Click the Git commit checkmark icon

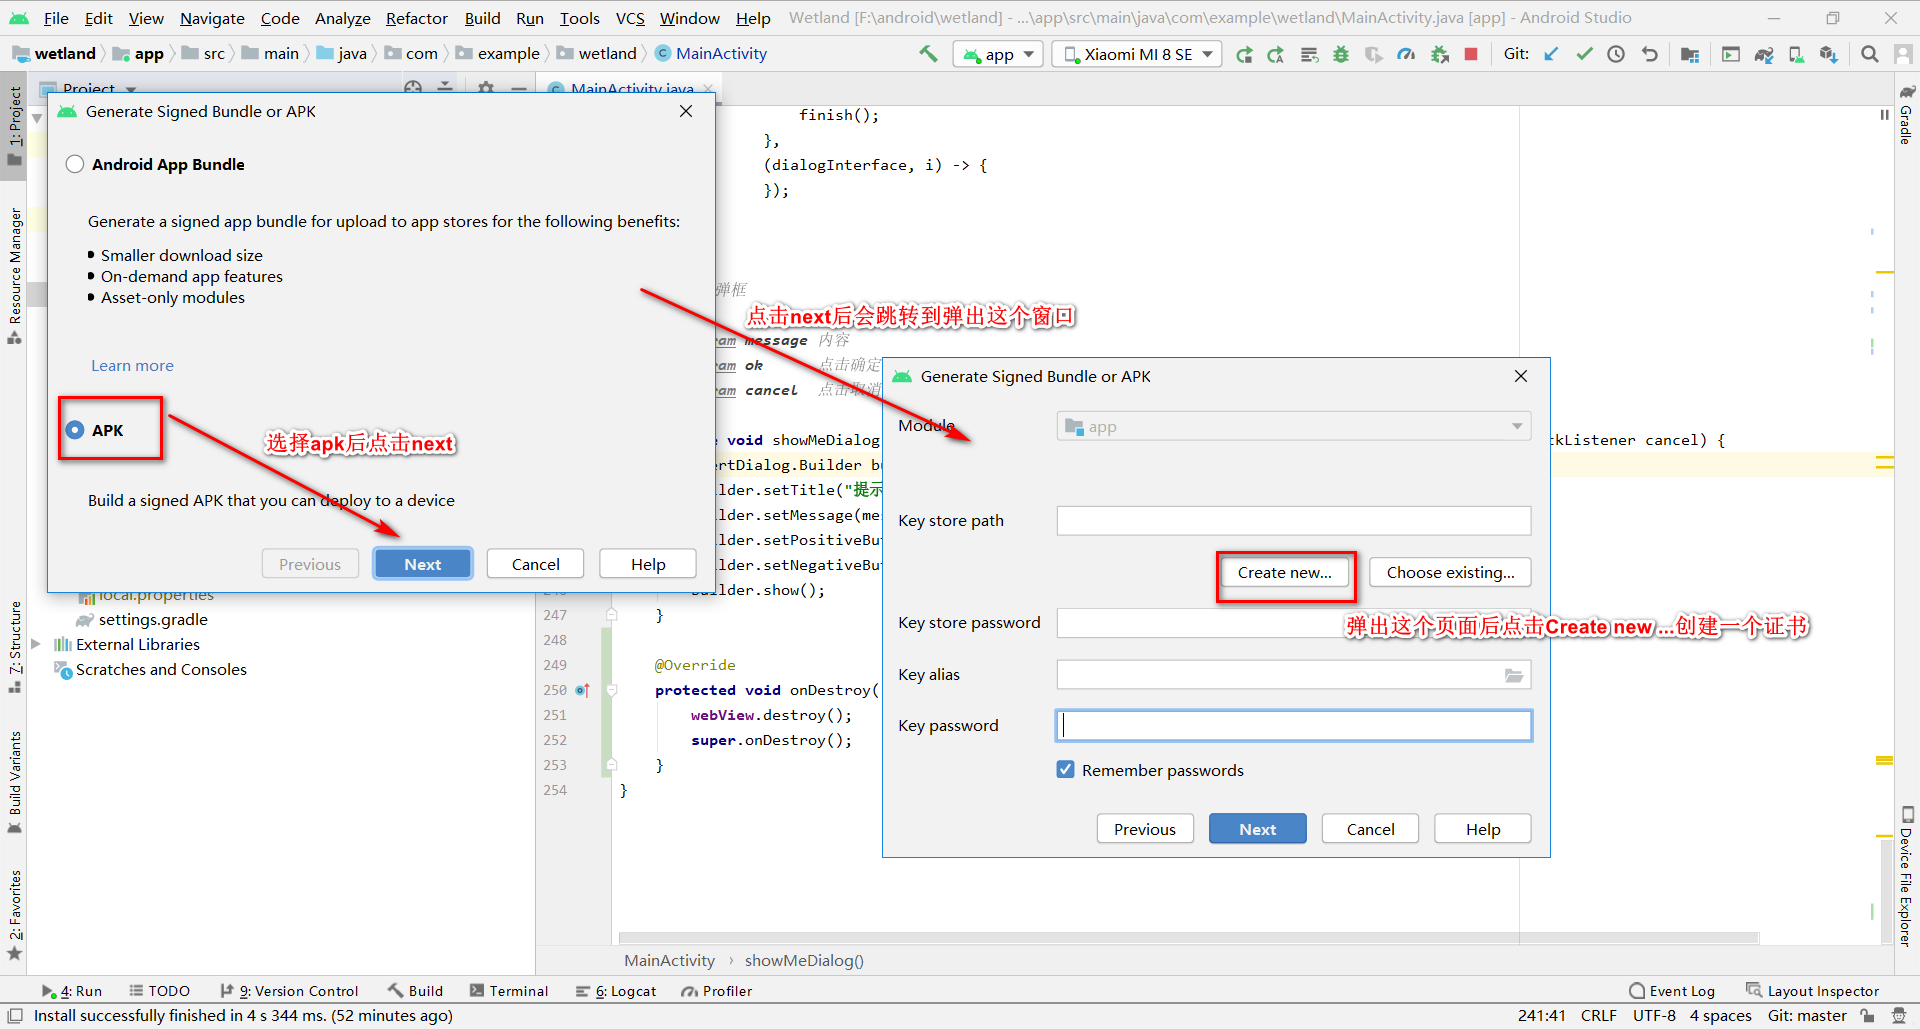click(1584, 54)
